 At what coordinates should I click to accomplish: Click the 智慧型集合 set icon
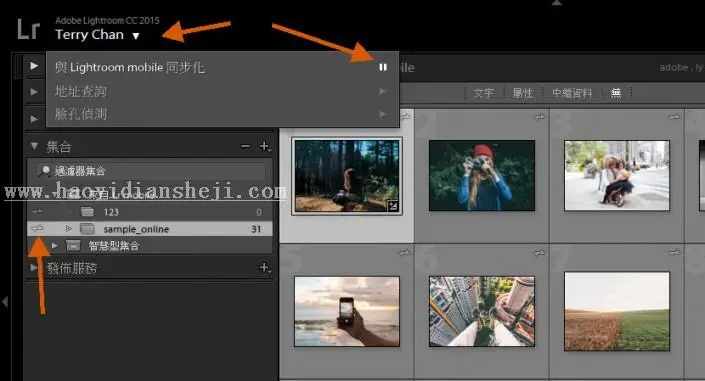[73, 246]
